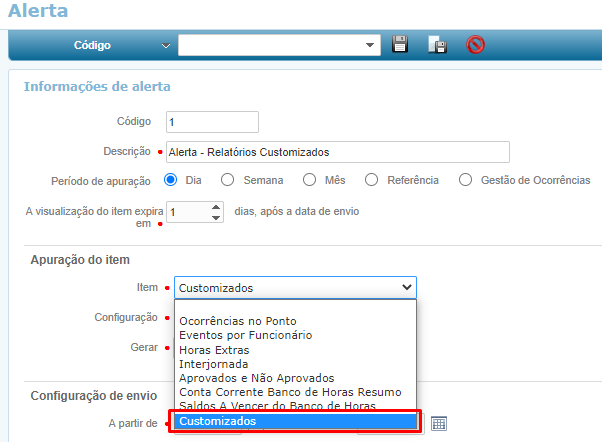Increase expiration days with up arrow
Image resolution: width=602 pixels, height=442 pixels.
[x=216, y=207]
